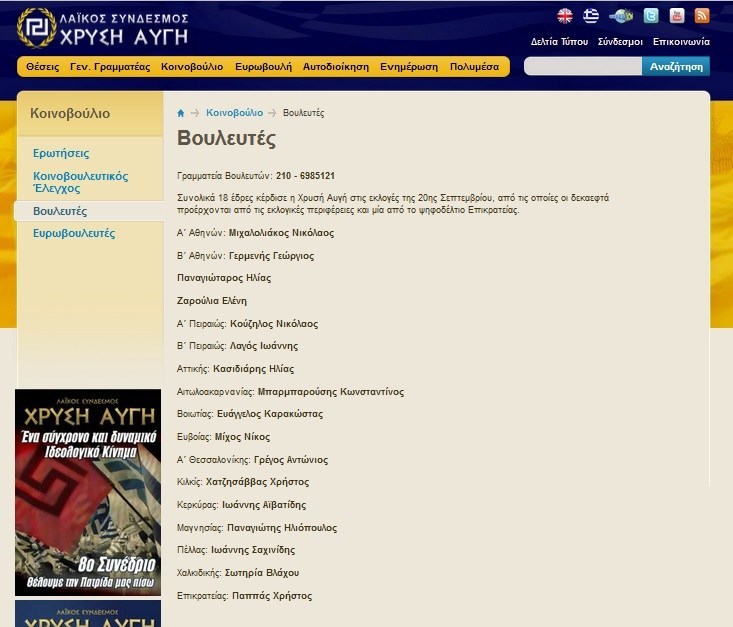Click the phone number 210 - 6985121
Image resolution: width=733 pixels, height=627 pixels.
(305, 176)
